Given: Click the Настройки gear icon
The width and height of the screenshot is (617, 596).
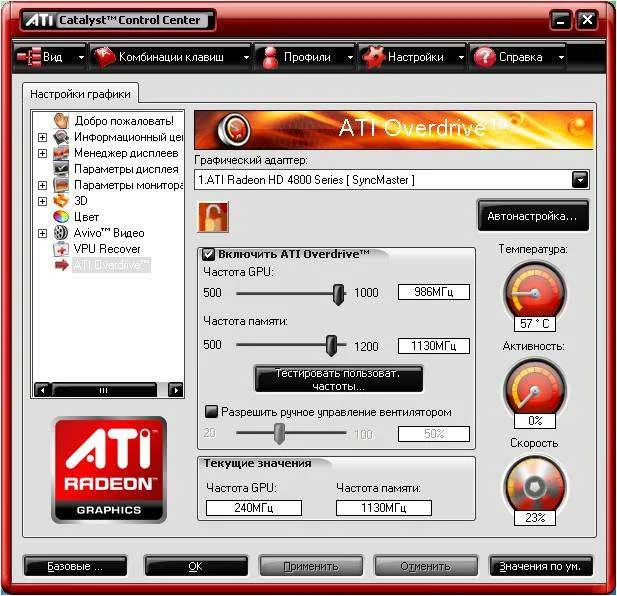Looking at the screenshot, I should pos(372,57).
